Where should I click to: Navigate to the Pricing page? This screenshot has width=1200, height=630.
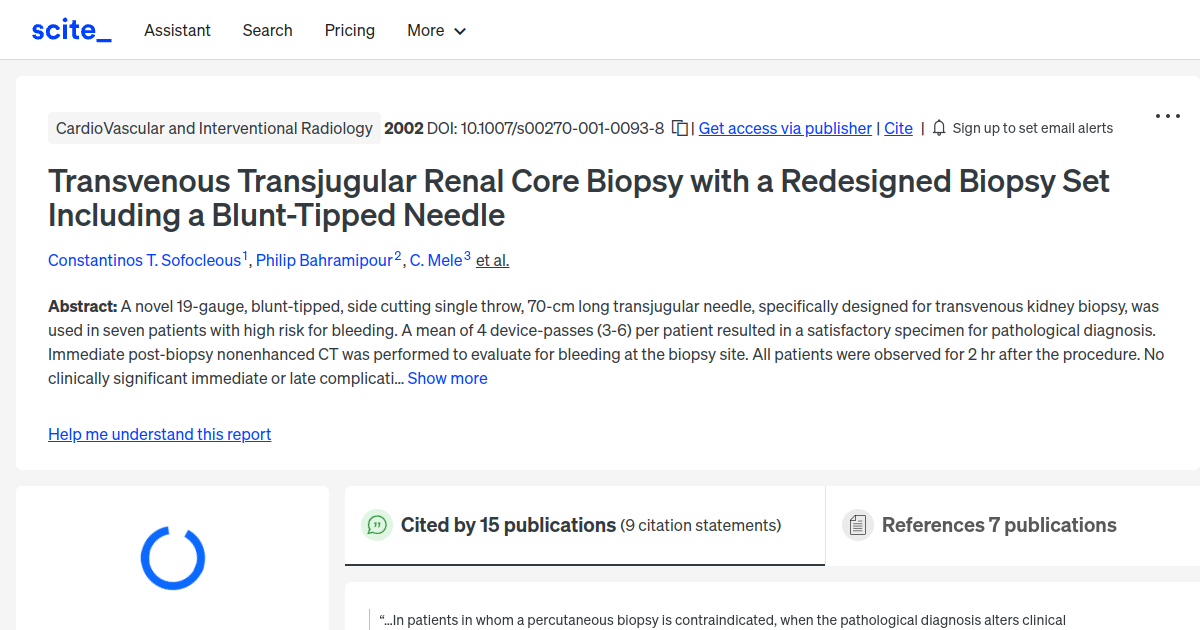coord(349,30)
